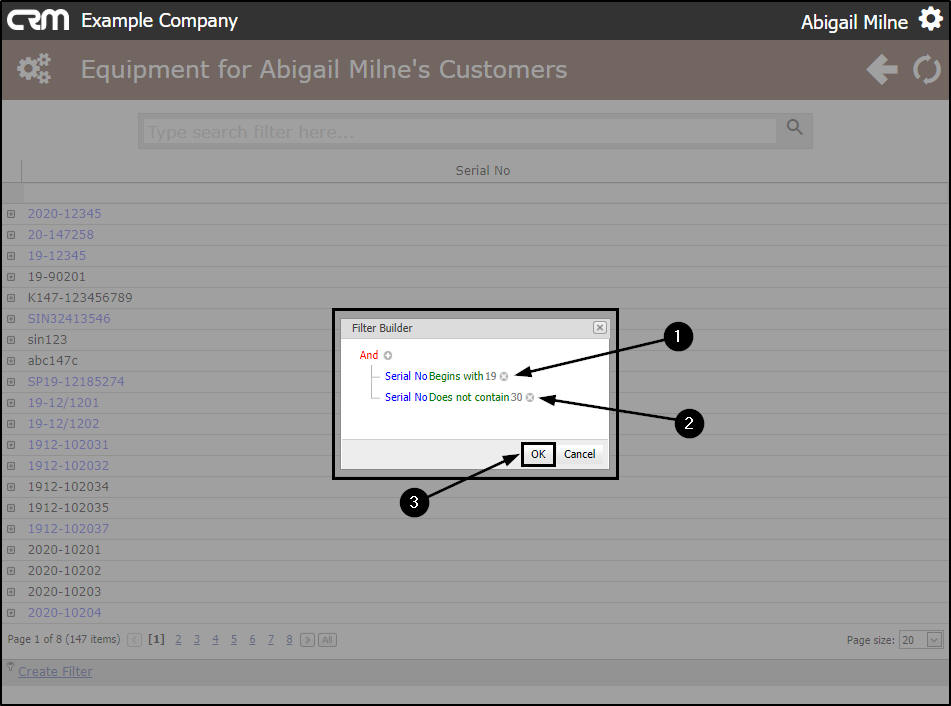Viewport: 951px width, 706px height.
Task: Click the back arrow icon in header
Action: 882,69
